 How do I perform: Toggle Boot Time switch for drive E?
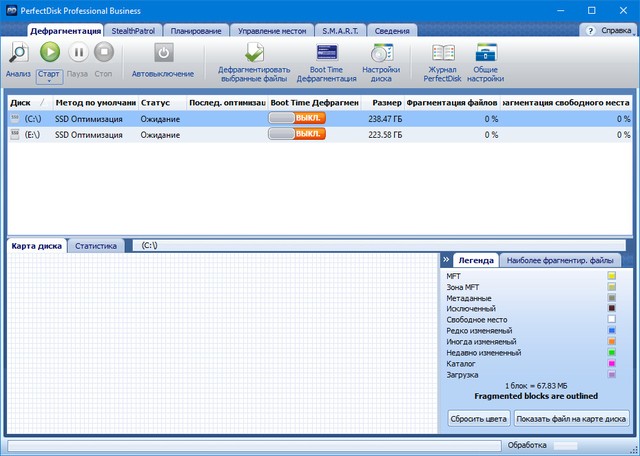point(297,134)
